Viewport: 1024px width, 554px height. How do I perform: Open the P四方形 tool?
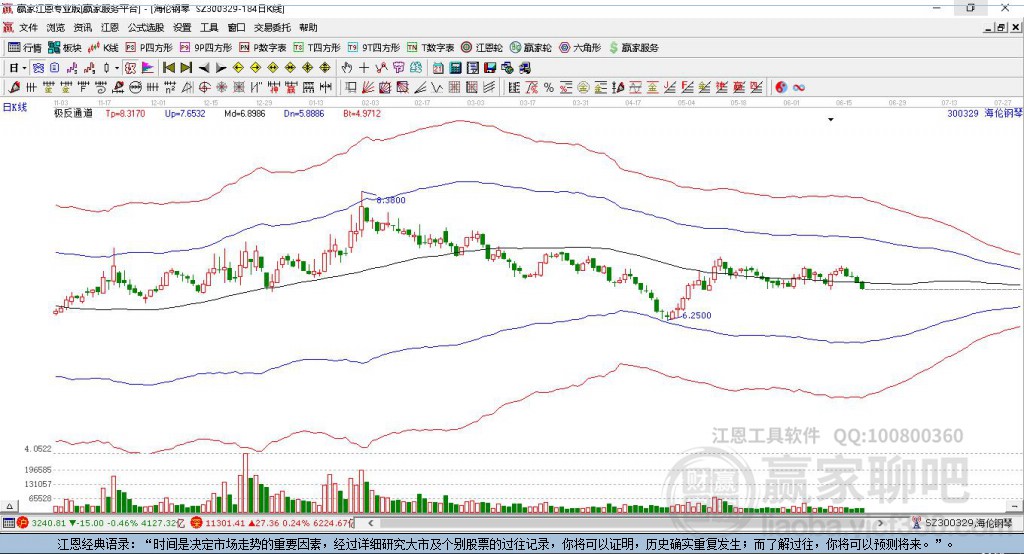click(x=149, y=48)
